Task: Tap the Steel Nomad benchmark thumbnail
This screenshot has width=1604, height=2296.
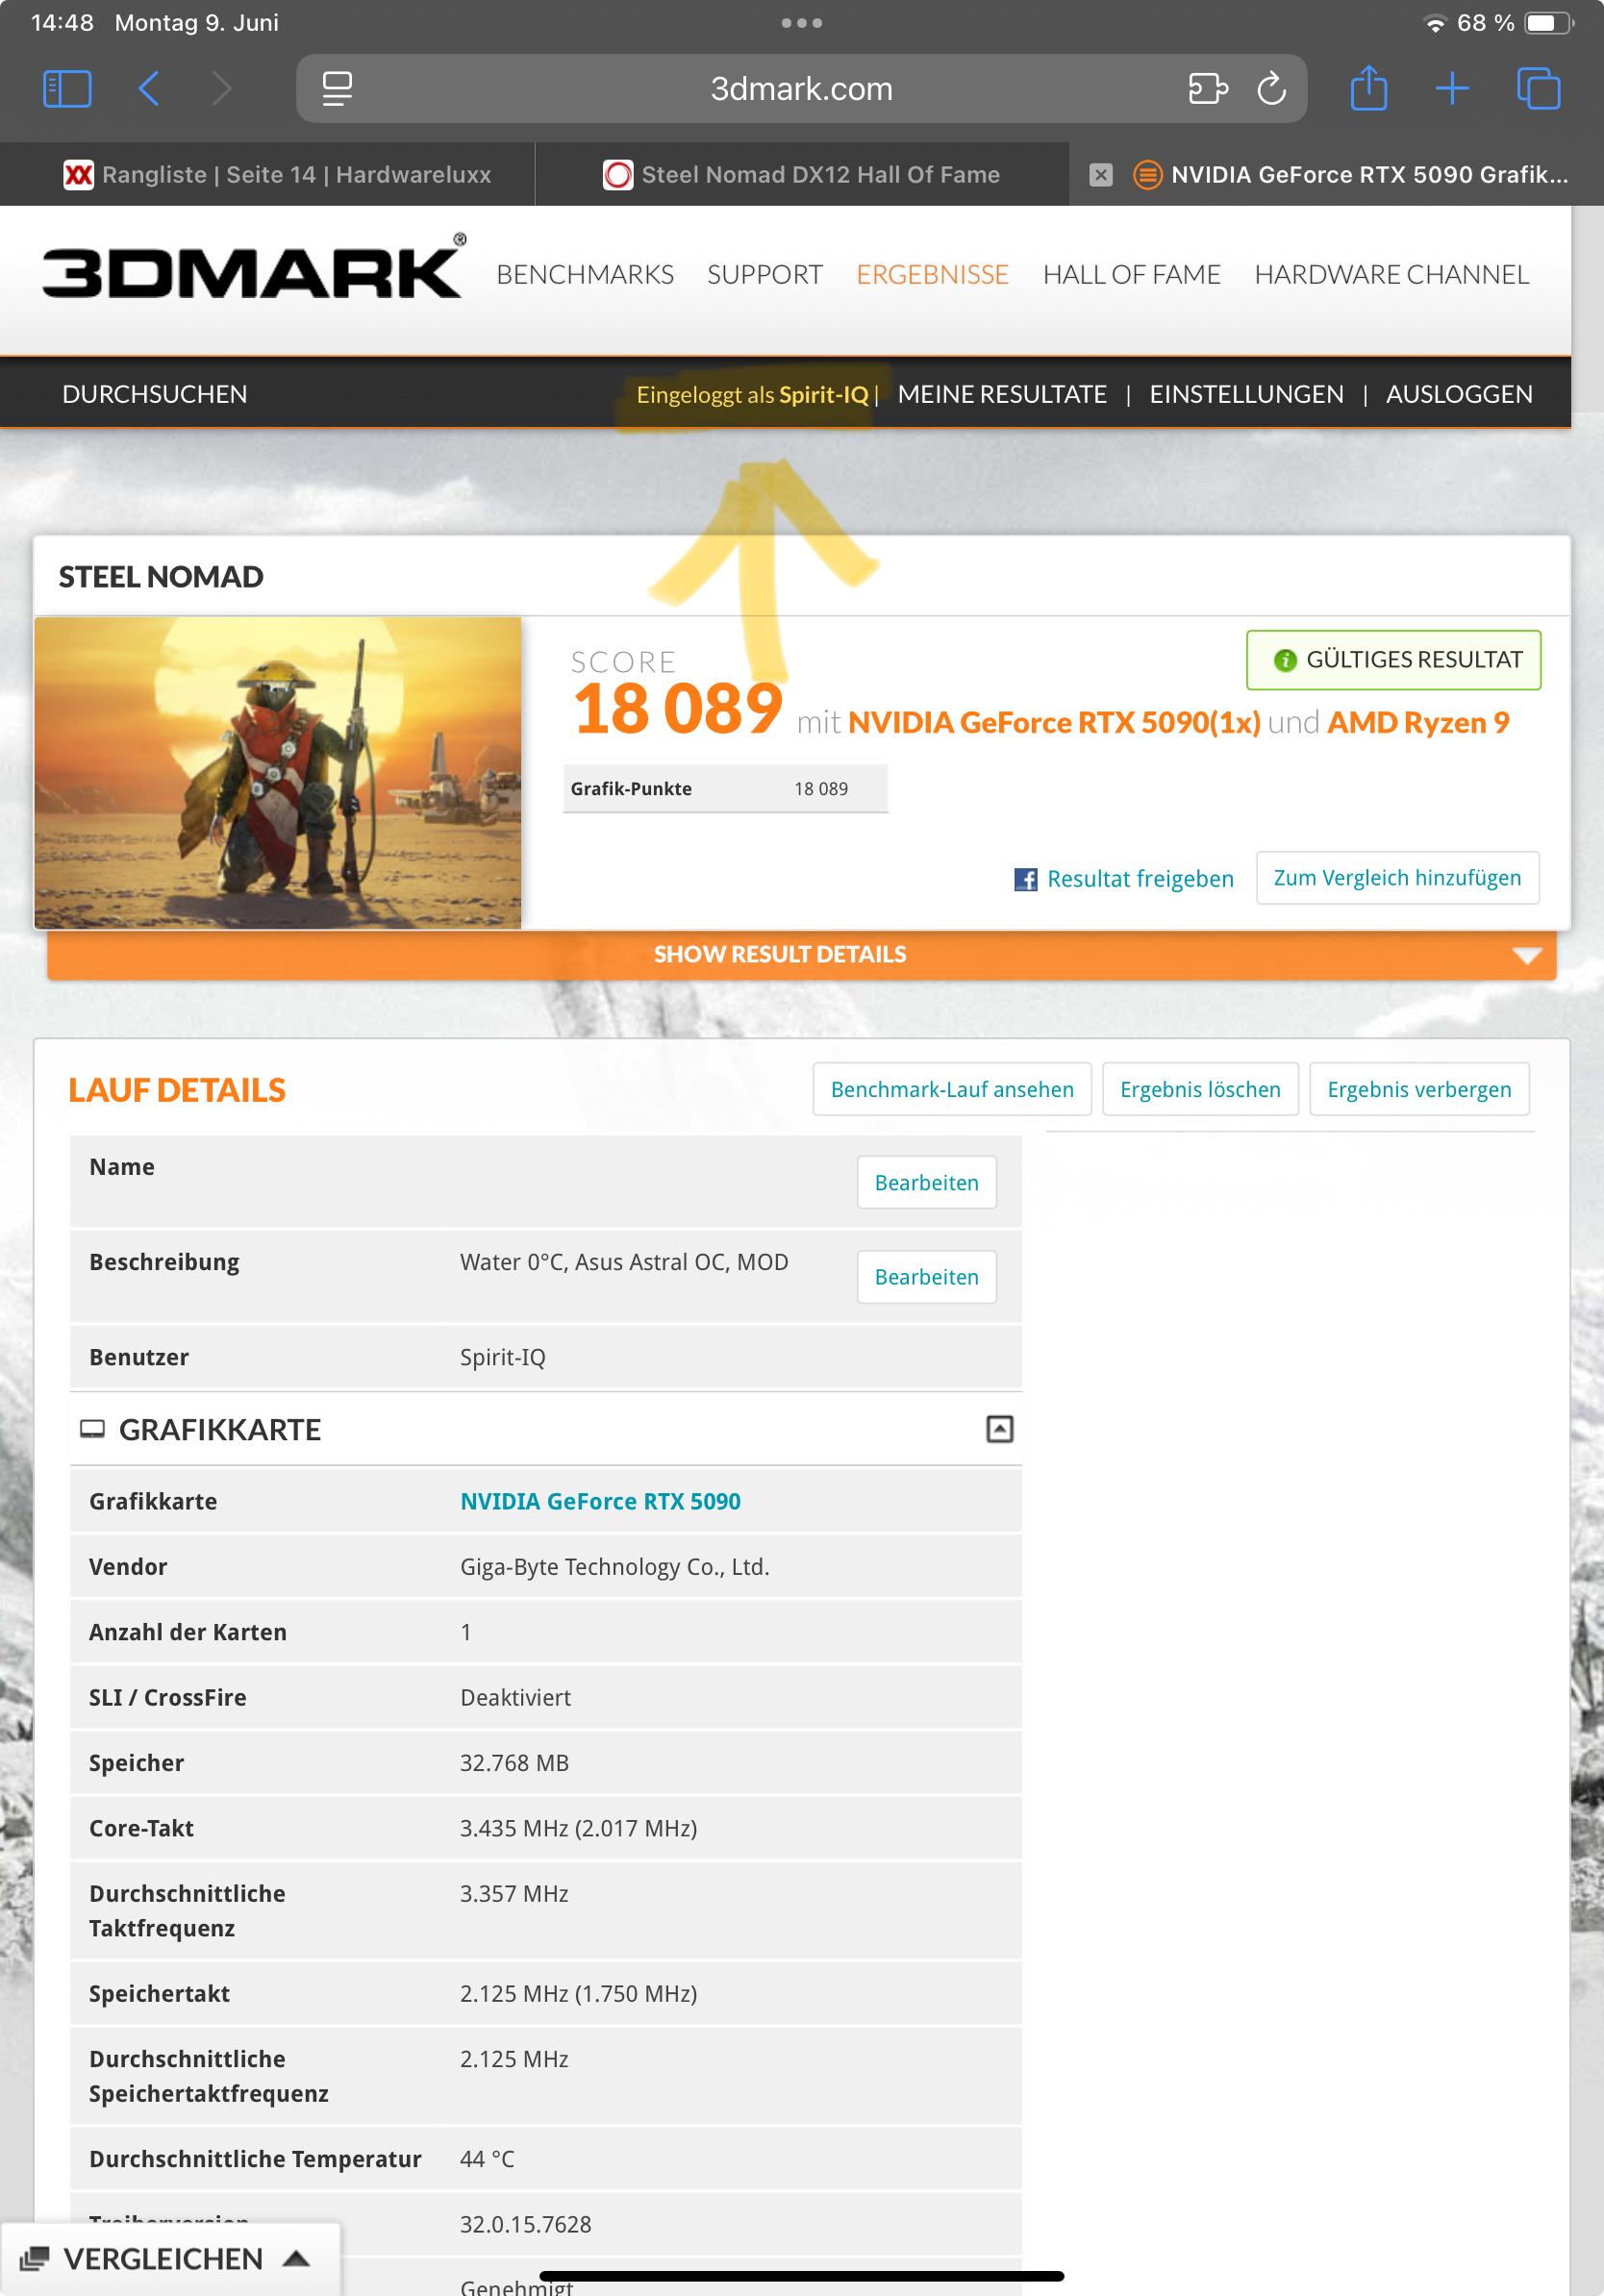Action: pos(277,772)
